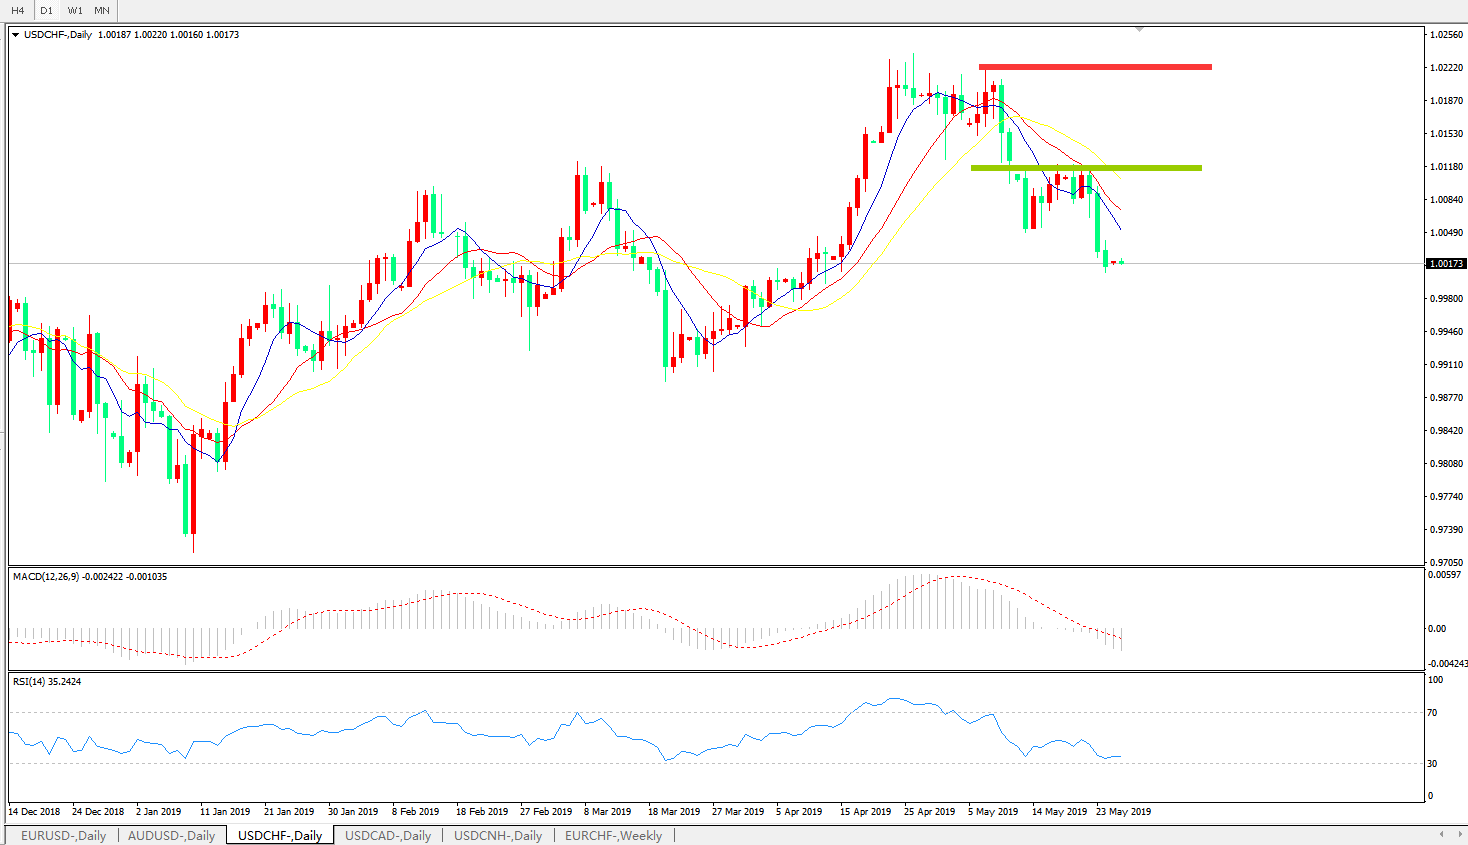Switch to AUDUSD-,Daily chart tab
This screenshot has width=1468, height=845.
point(171,835)
